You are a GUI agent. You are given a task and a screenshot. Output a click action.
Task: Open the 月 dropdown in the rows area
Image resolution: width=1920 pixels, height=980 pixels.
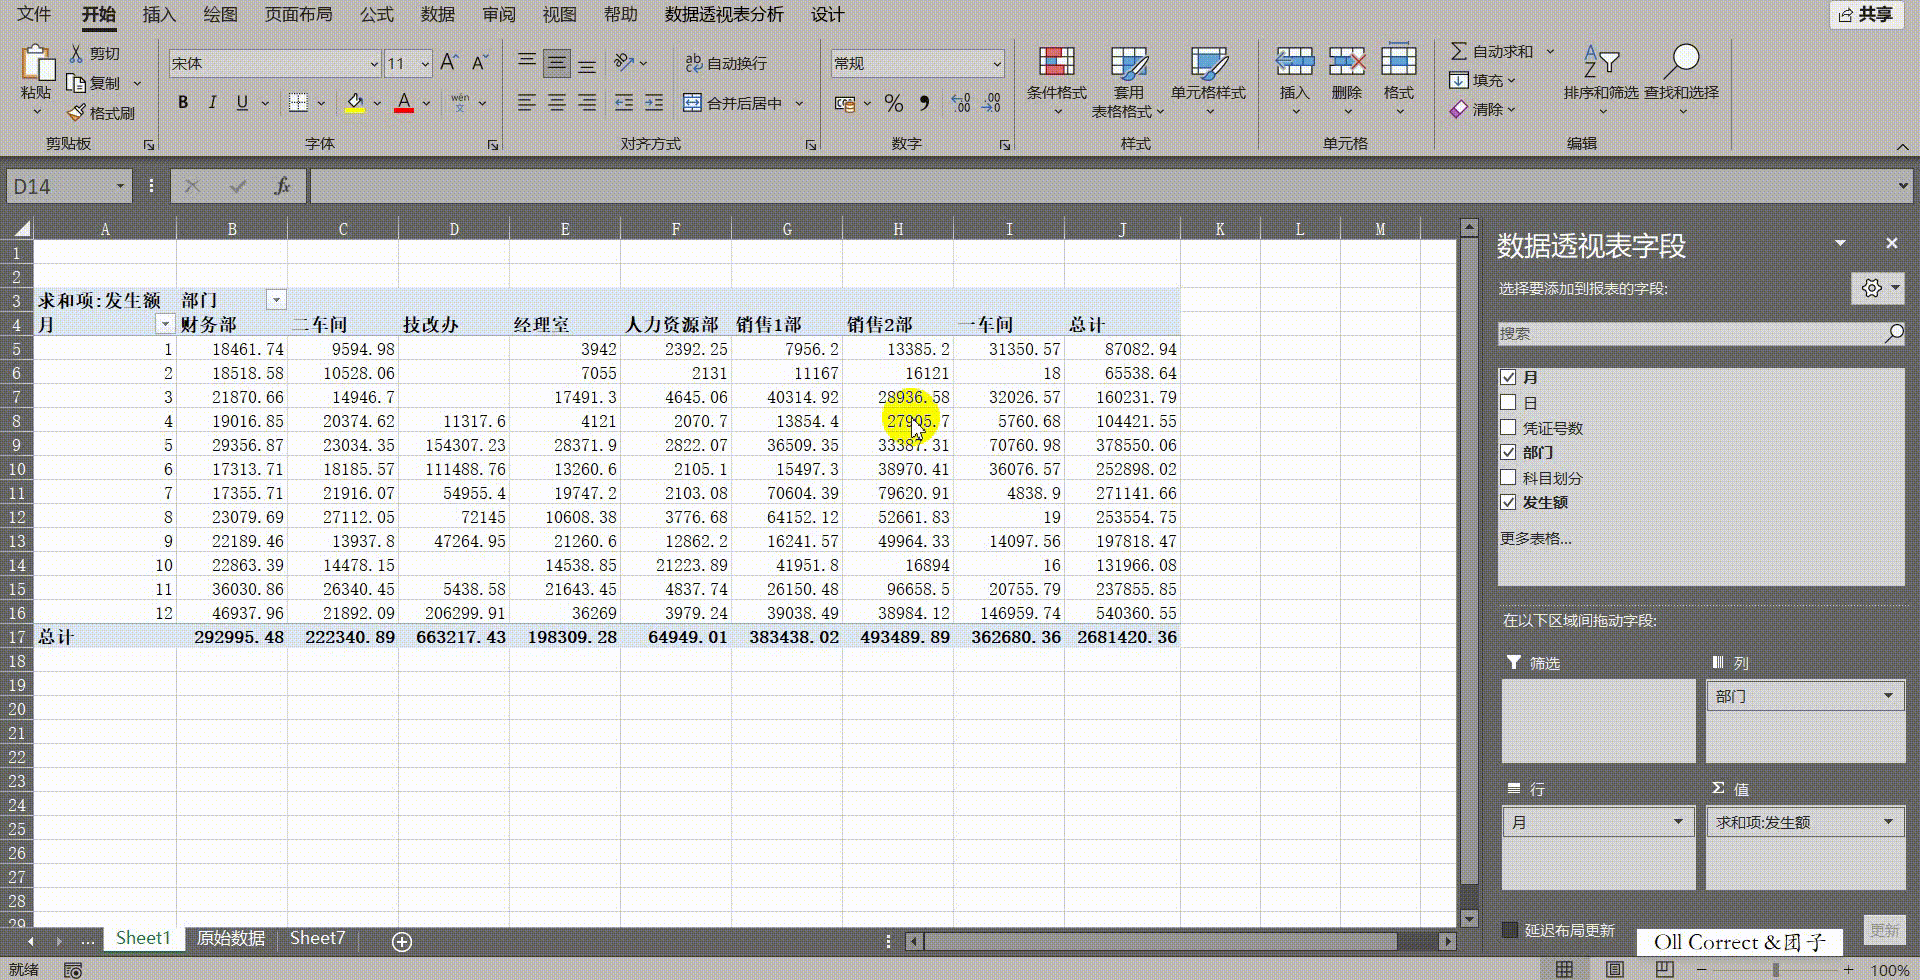click(1678, 822)
